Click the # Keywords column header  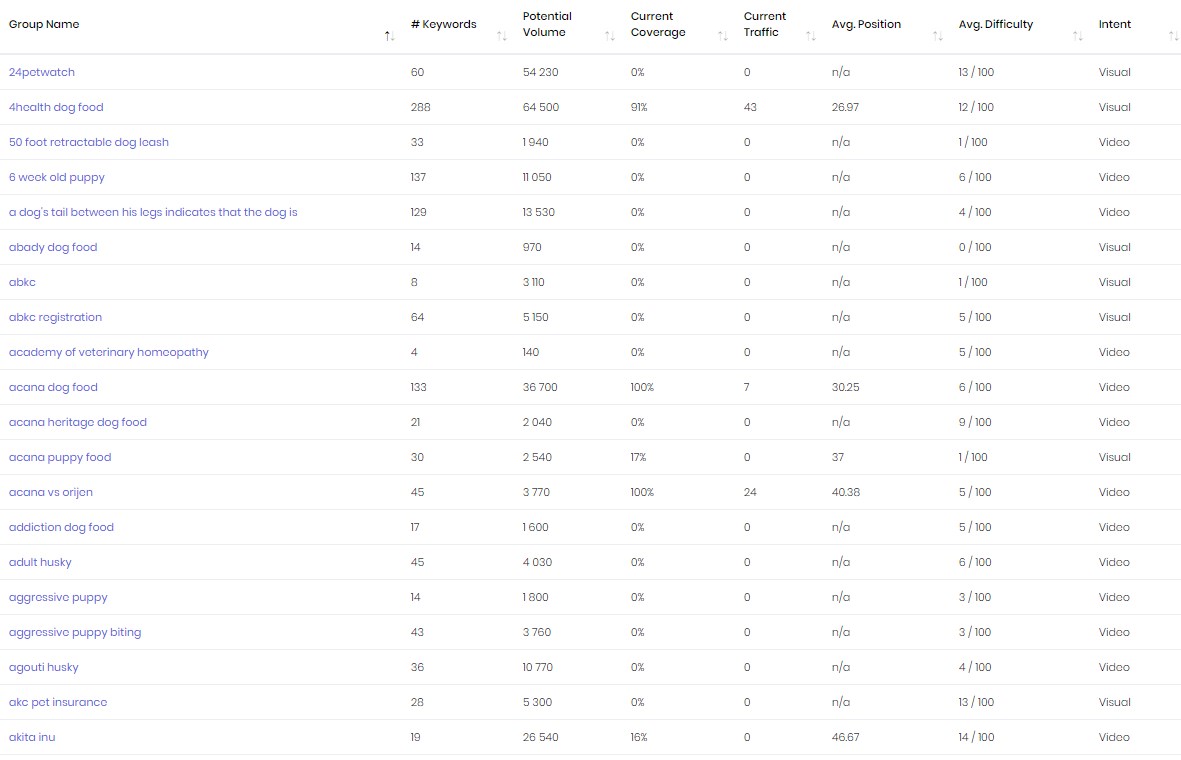click(444, 24)
